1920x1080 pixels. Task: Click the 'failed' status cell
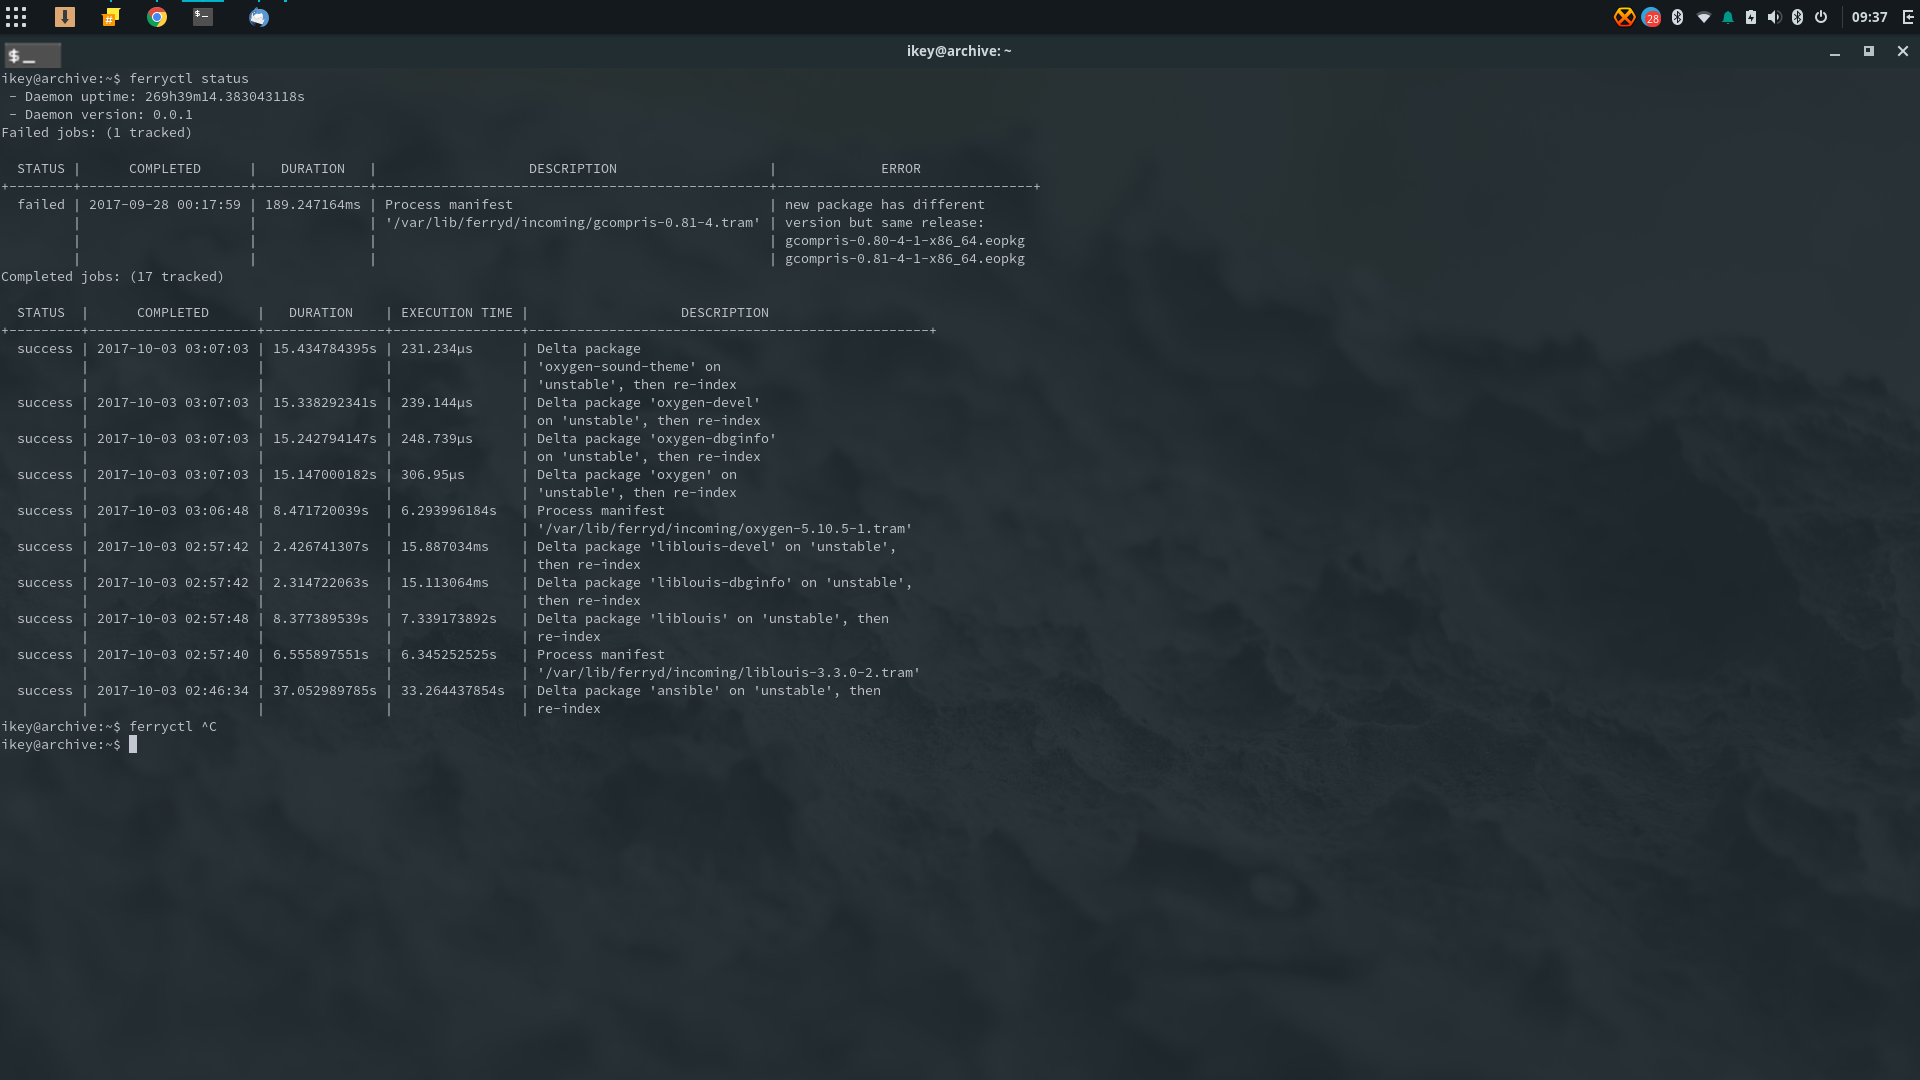41,205
